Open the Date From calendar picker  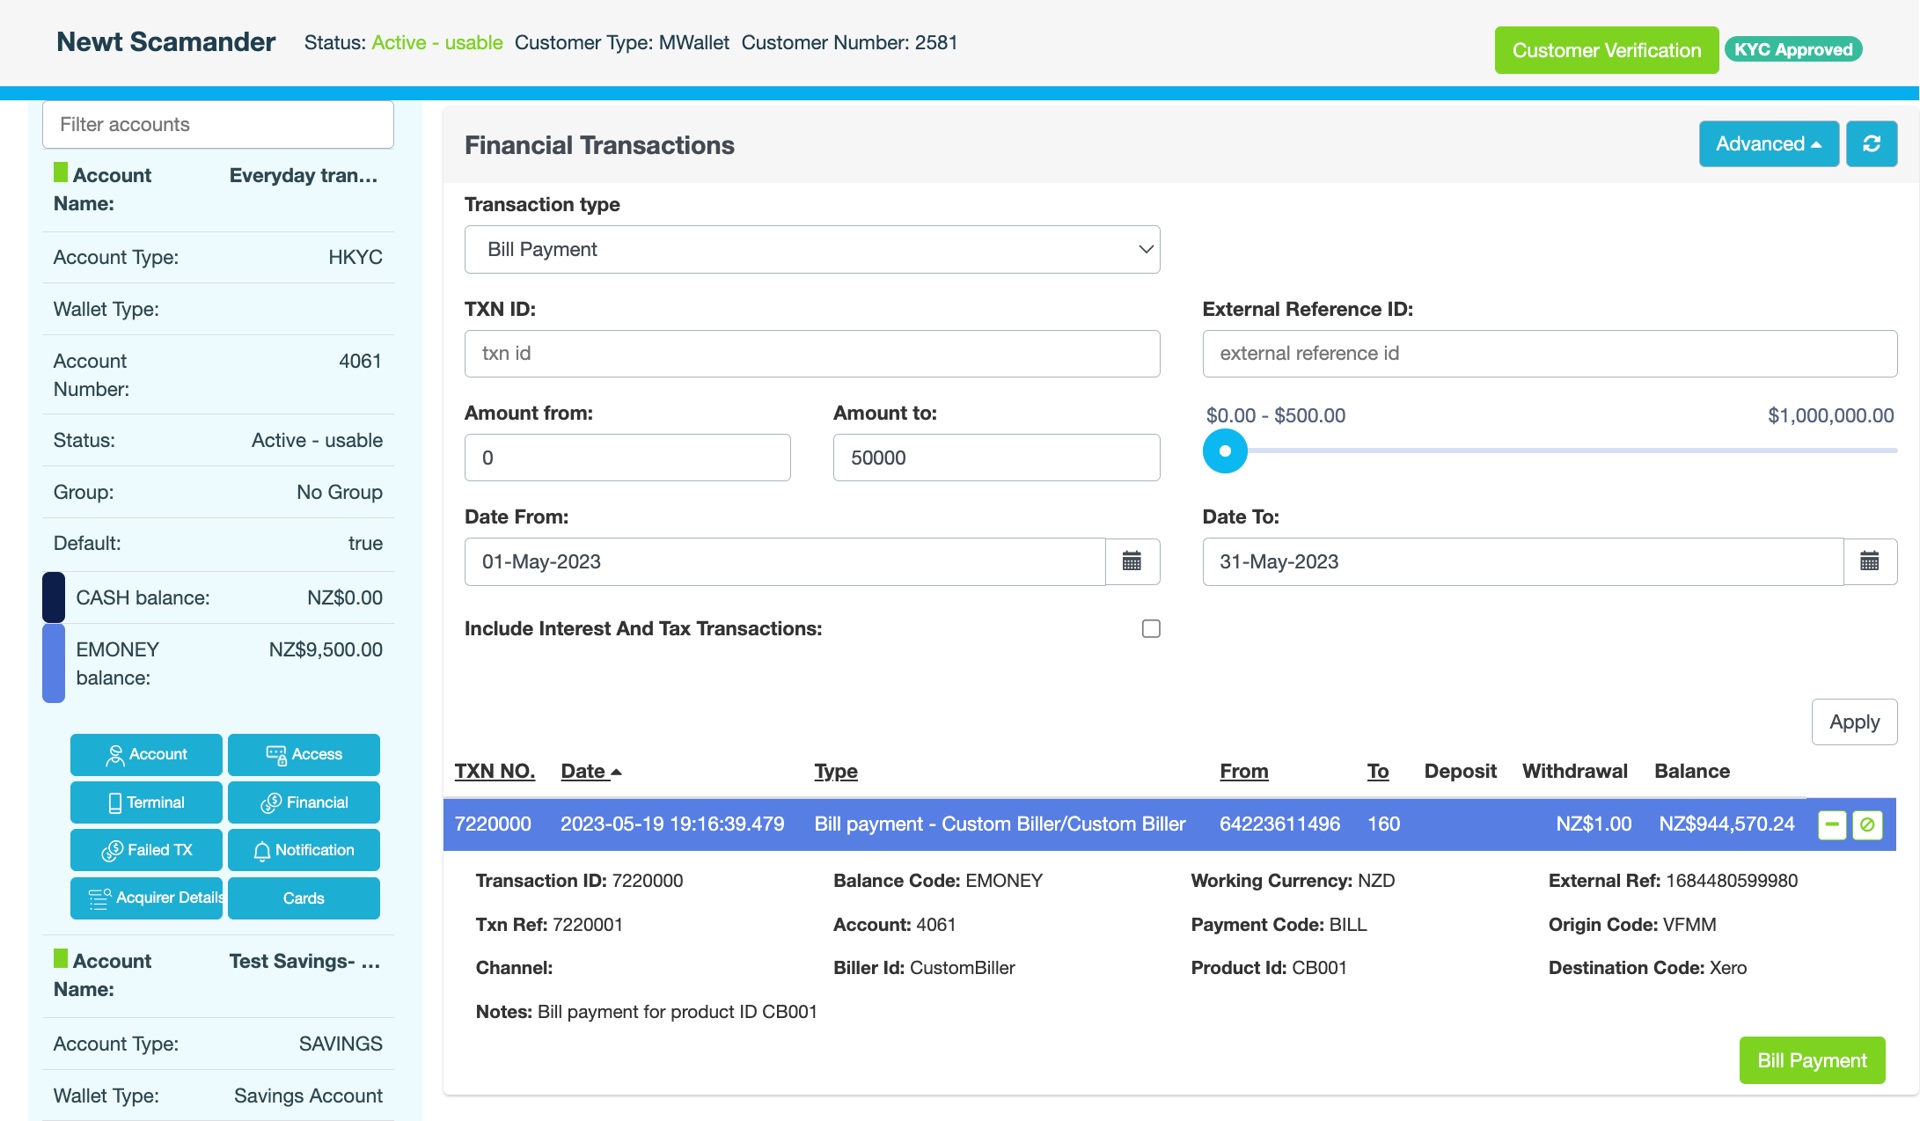click(x=1132, y=562)
